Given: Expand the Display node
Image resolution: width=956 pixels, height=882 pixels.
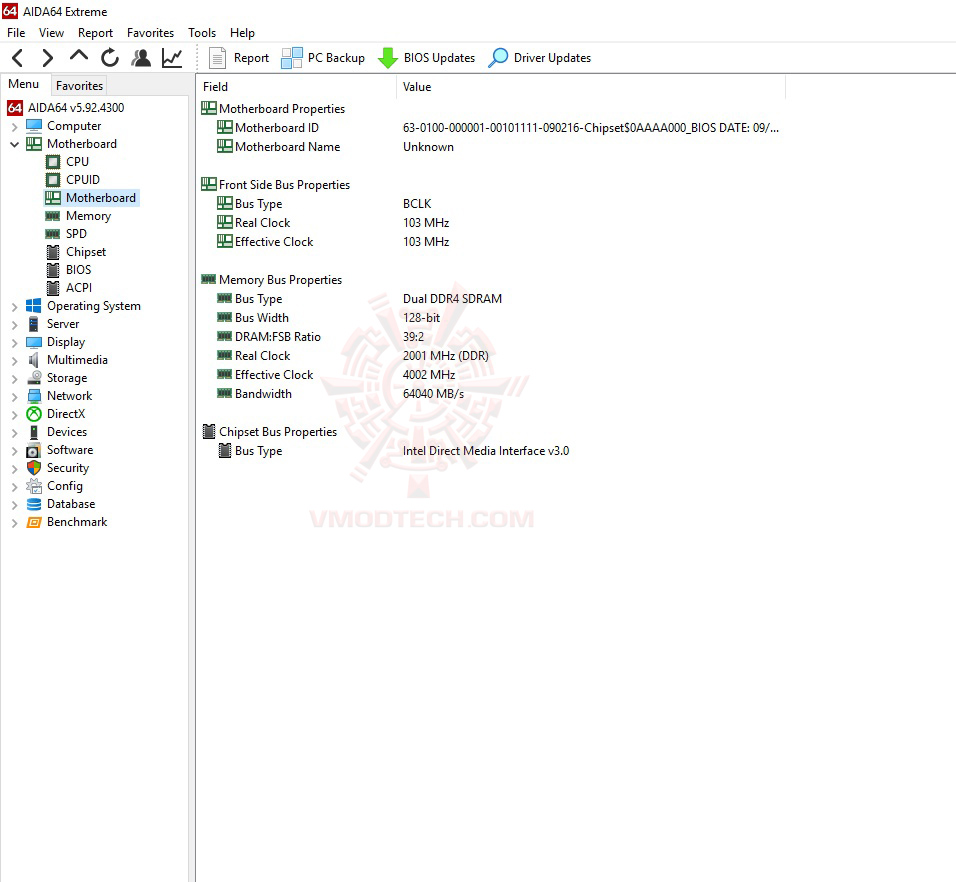Looking at the screenshot, I should [14, 343].
